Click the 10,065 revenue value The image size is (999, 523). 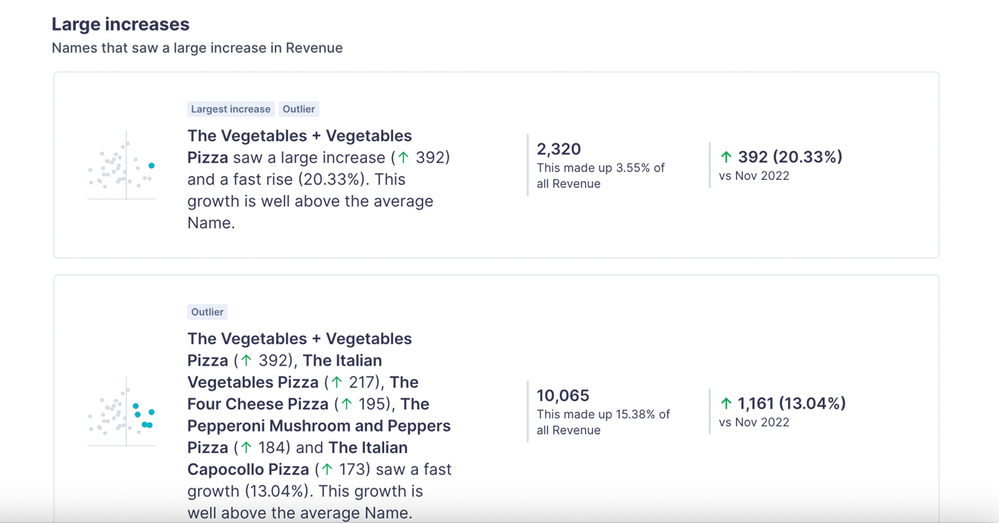[x=563, y=396]
